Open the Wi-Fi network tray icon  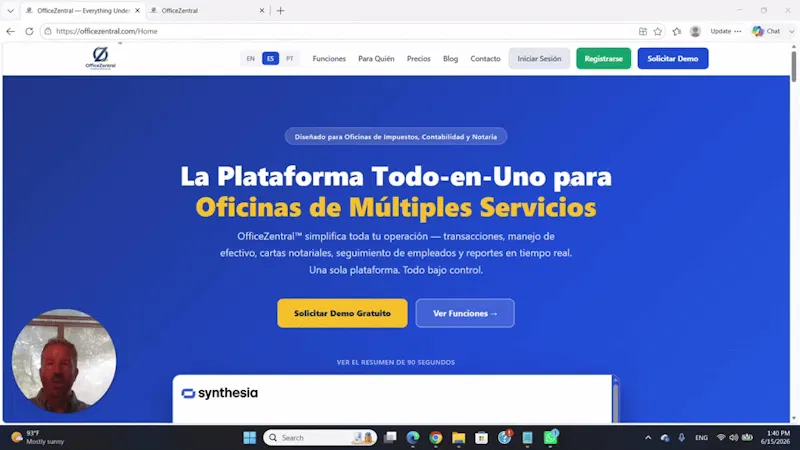tap(721, 437)
